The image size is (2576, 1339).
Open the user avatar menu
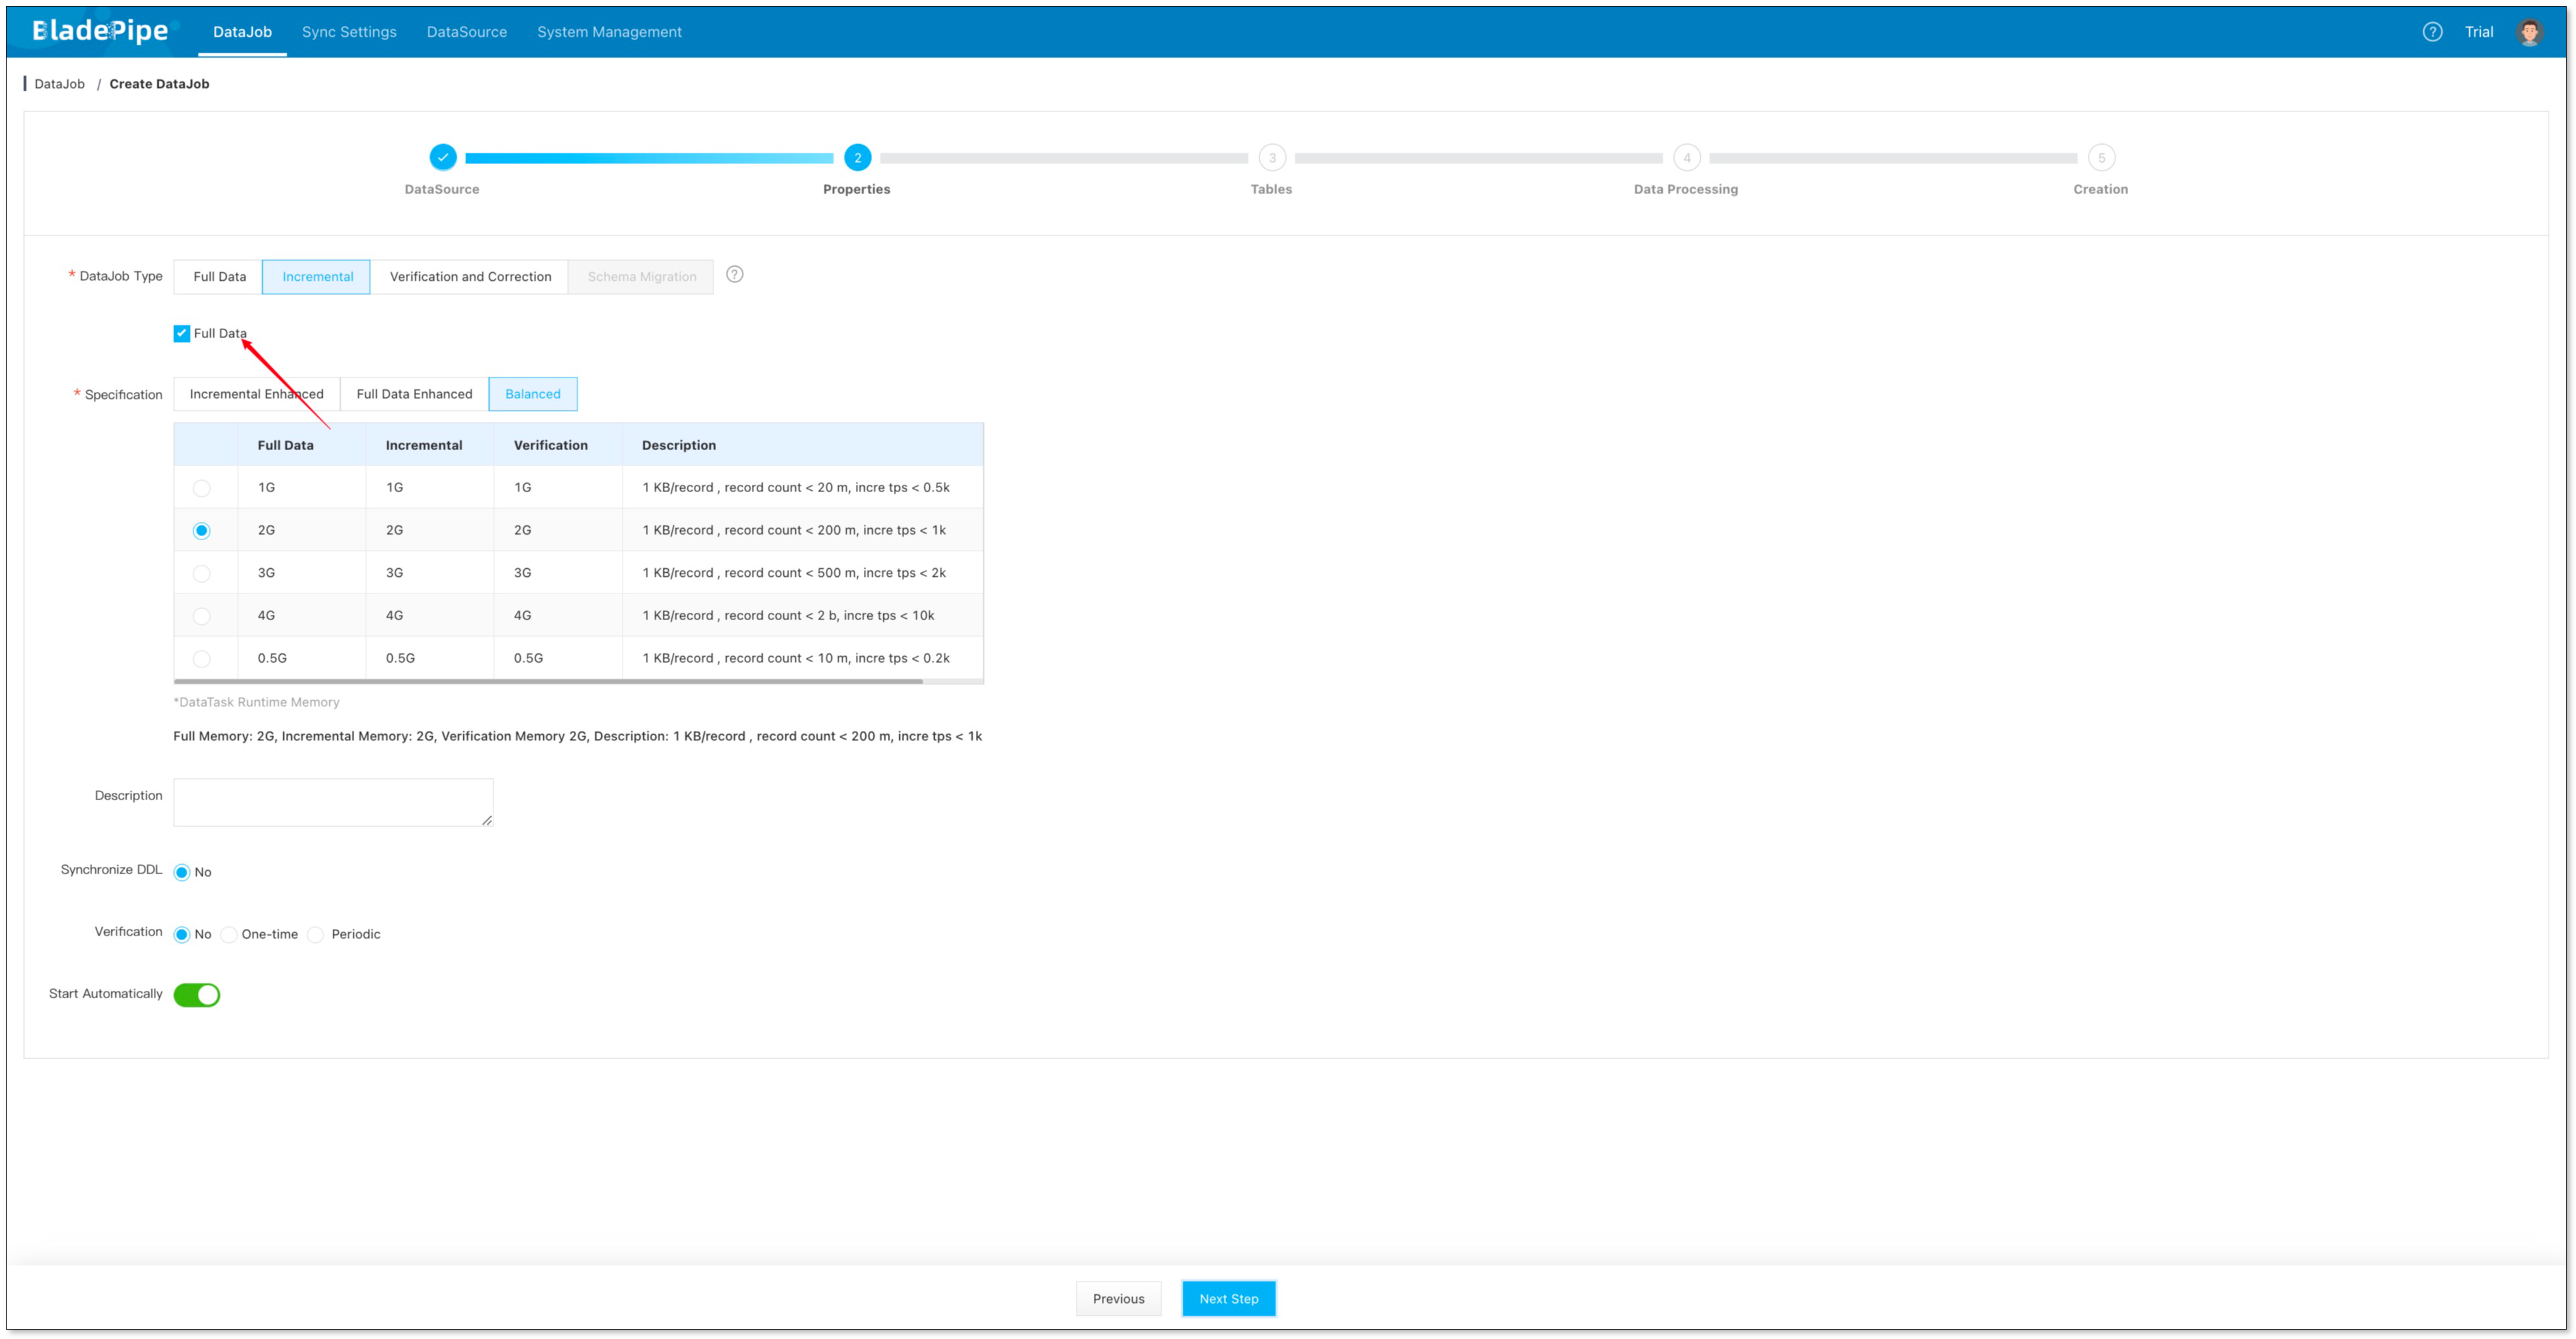(x=2529, y=32)
